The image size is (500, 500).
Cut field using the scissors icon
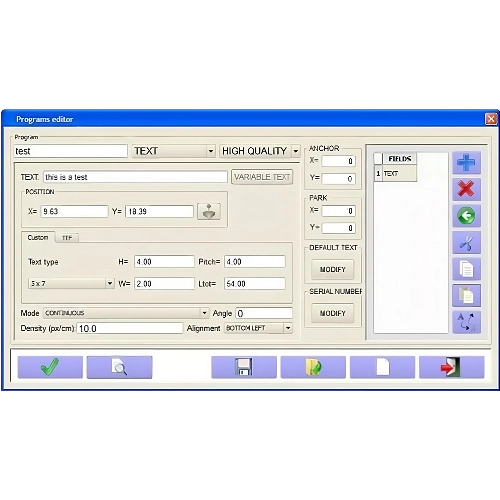[466, 243]
